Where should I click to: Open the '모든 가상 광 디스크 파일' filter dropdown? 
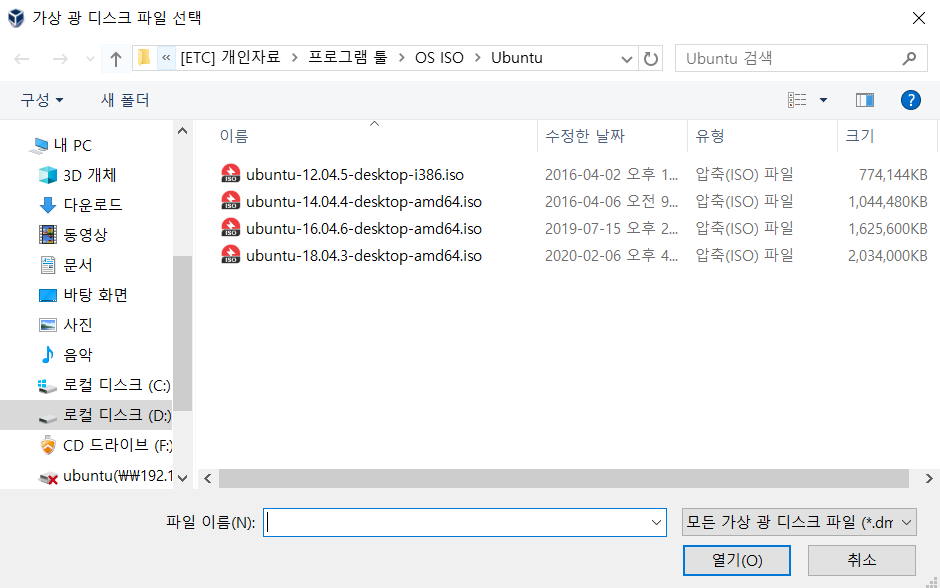point(799,523)
